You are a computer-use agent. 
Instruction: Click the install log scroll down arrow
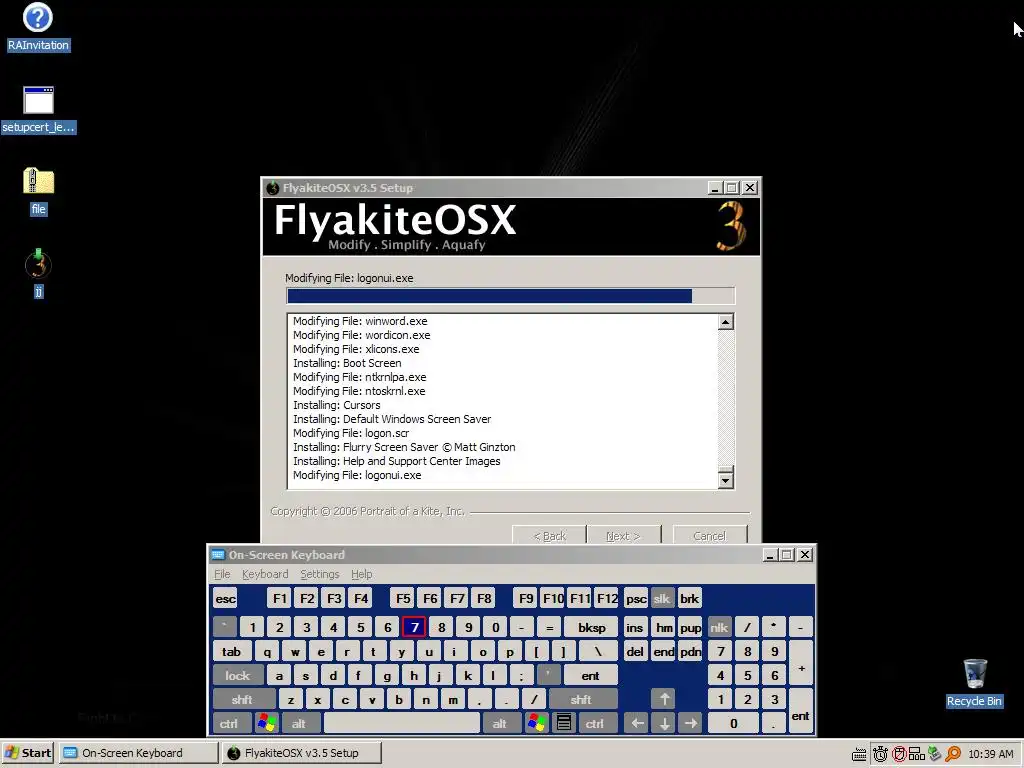[x=726, y=481]
